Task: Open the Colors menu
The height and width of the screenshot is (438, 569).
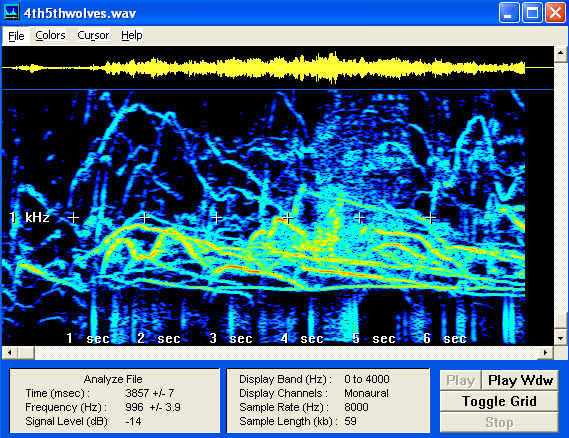Action: [50, 35]
